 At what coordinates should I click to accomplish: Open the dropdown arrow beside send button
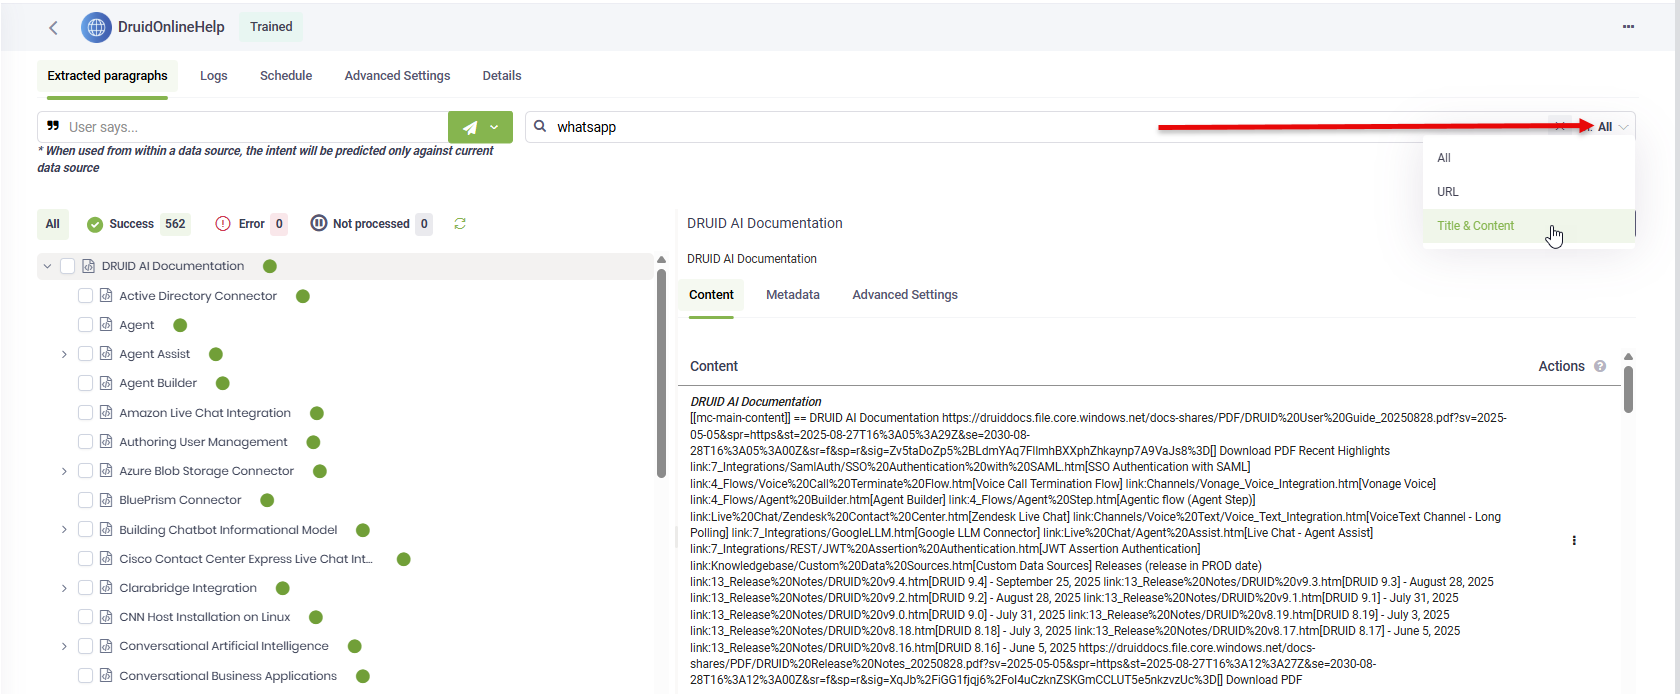tap(494, 127)
